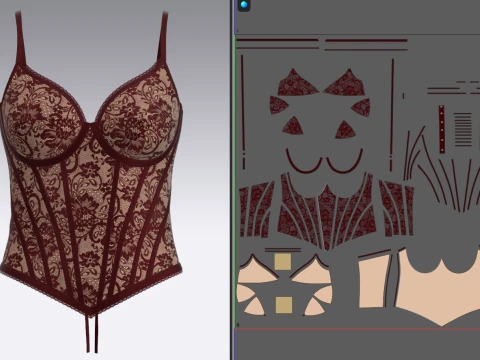Select the upper tan square pattern piece
480x360 pixels.
coord(283,262)
